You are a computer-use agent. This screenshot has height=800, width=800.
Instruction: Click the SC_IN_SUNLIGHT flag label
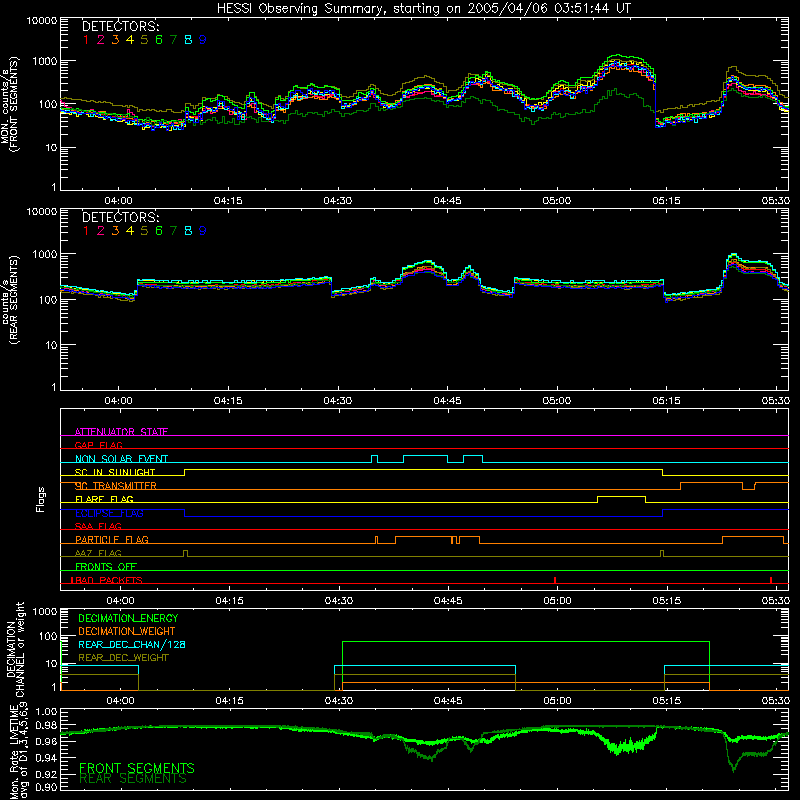coord(115,472)
